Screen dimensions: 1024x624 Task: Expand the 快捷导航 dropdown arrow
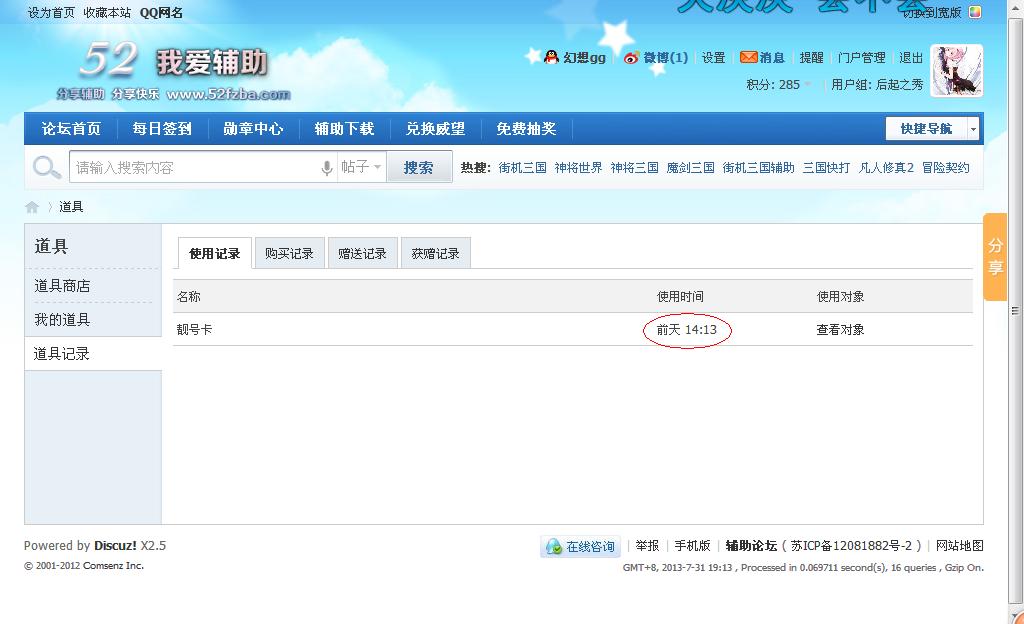[x=973, y=129]
